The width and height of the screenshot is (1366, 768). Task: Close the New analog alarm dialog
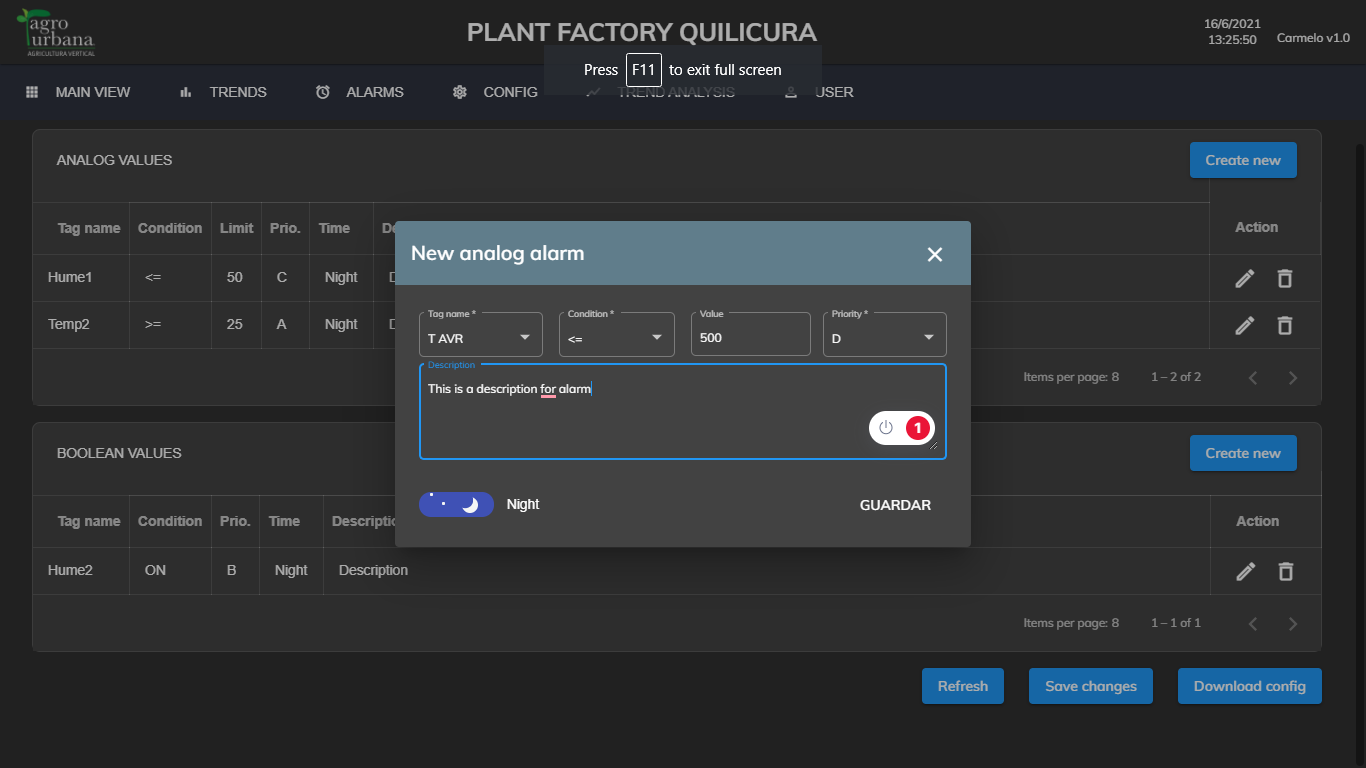(935, 254)
